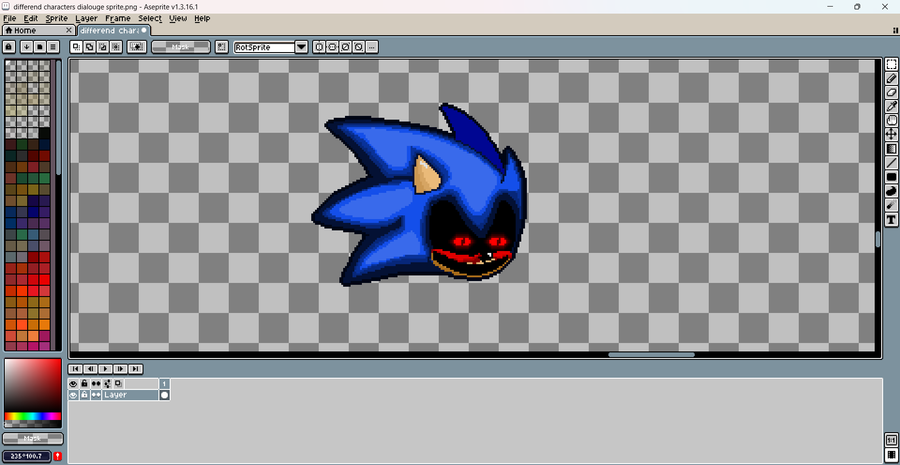
Task: Click the fourth rotation-style icon after RotSprite dropdown
Action: 359,47
